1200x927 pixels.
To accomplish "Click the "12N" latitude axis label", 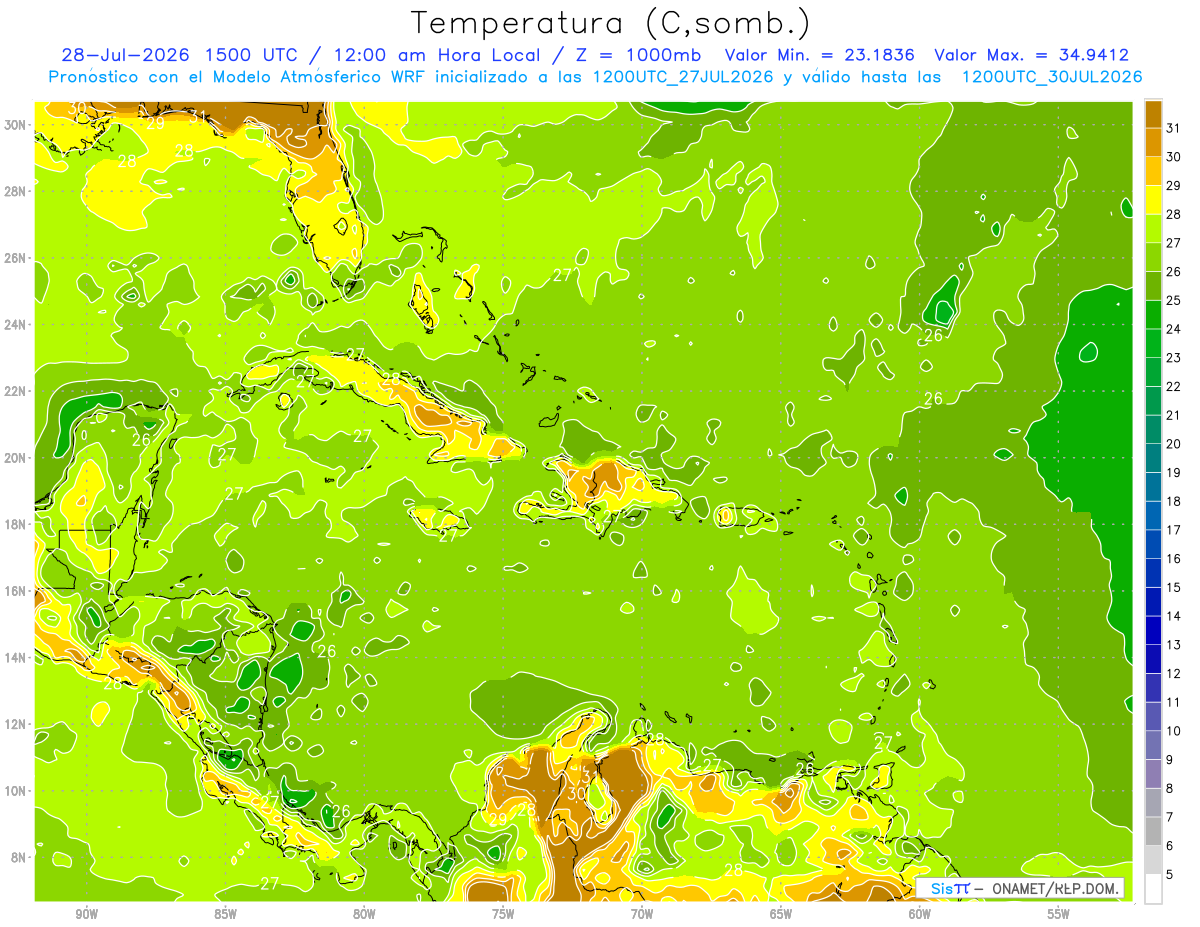I will coord(15,724).
